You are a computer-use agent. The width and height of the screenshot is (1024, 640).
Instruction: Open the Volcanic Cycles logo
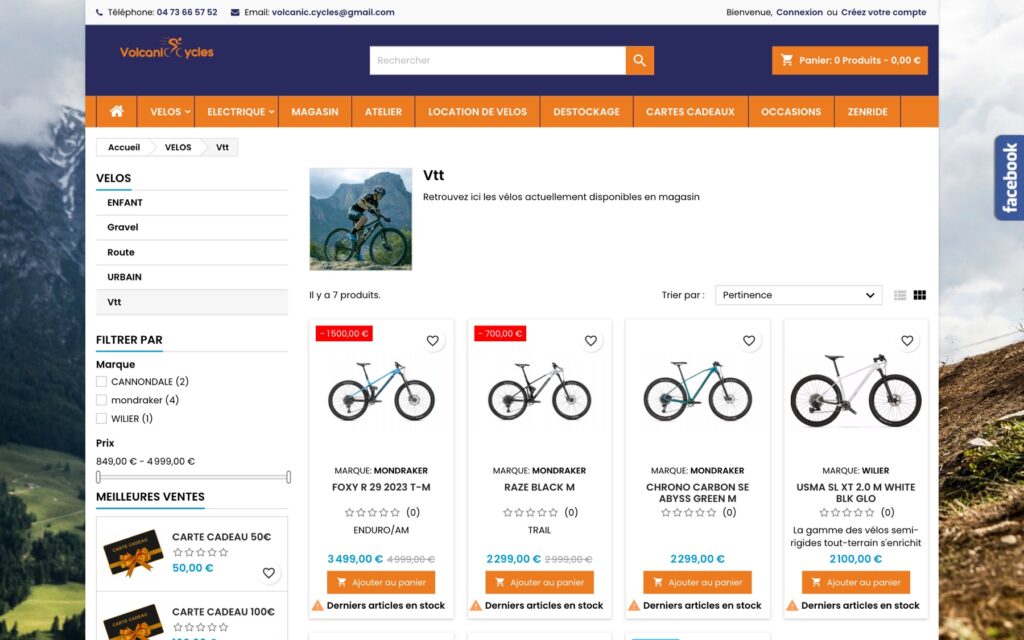tap(167, 50)
